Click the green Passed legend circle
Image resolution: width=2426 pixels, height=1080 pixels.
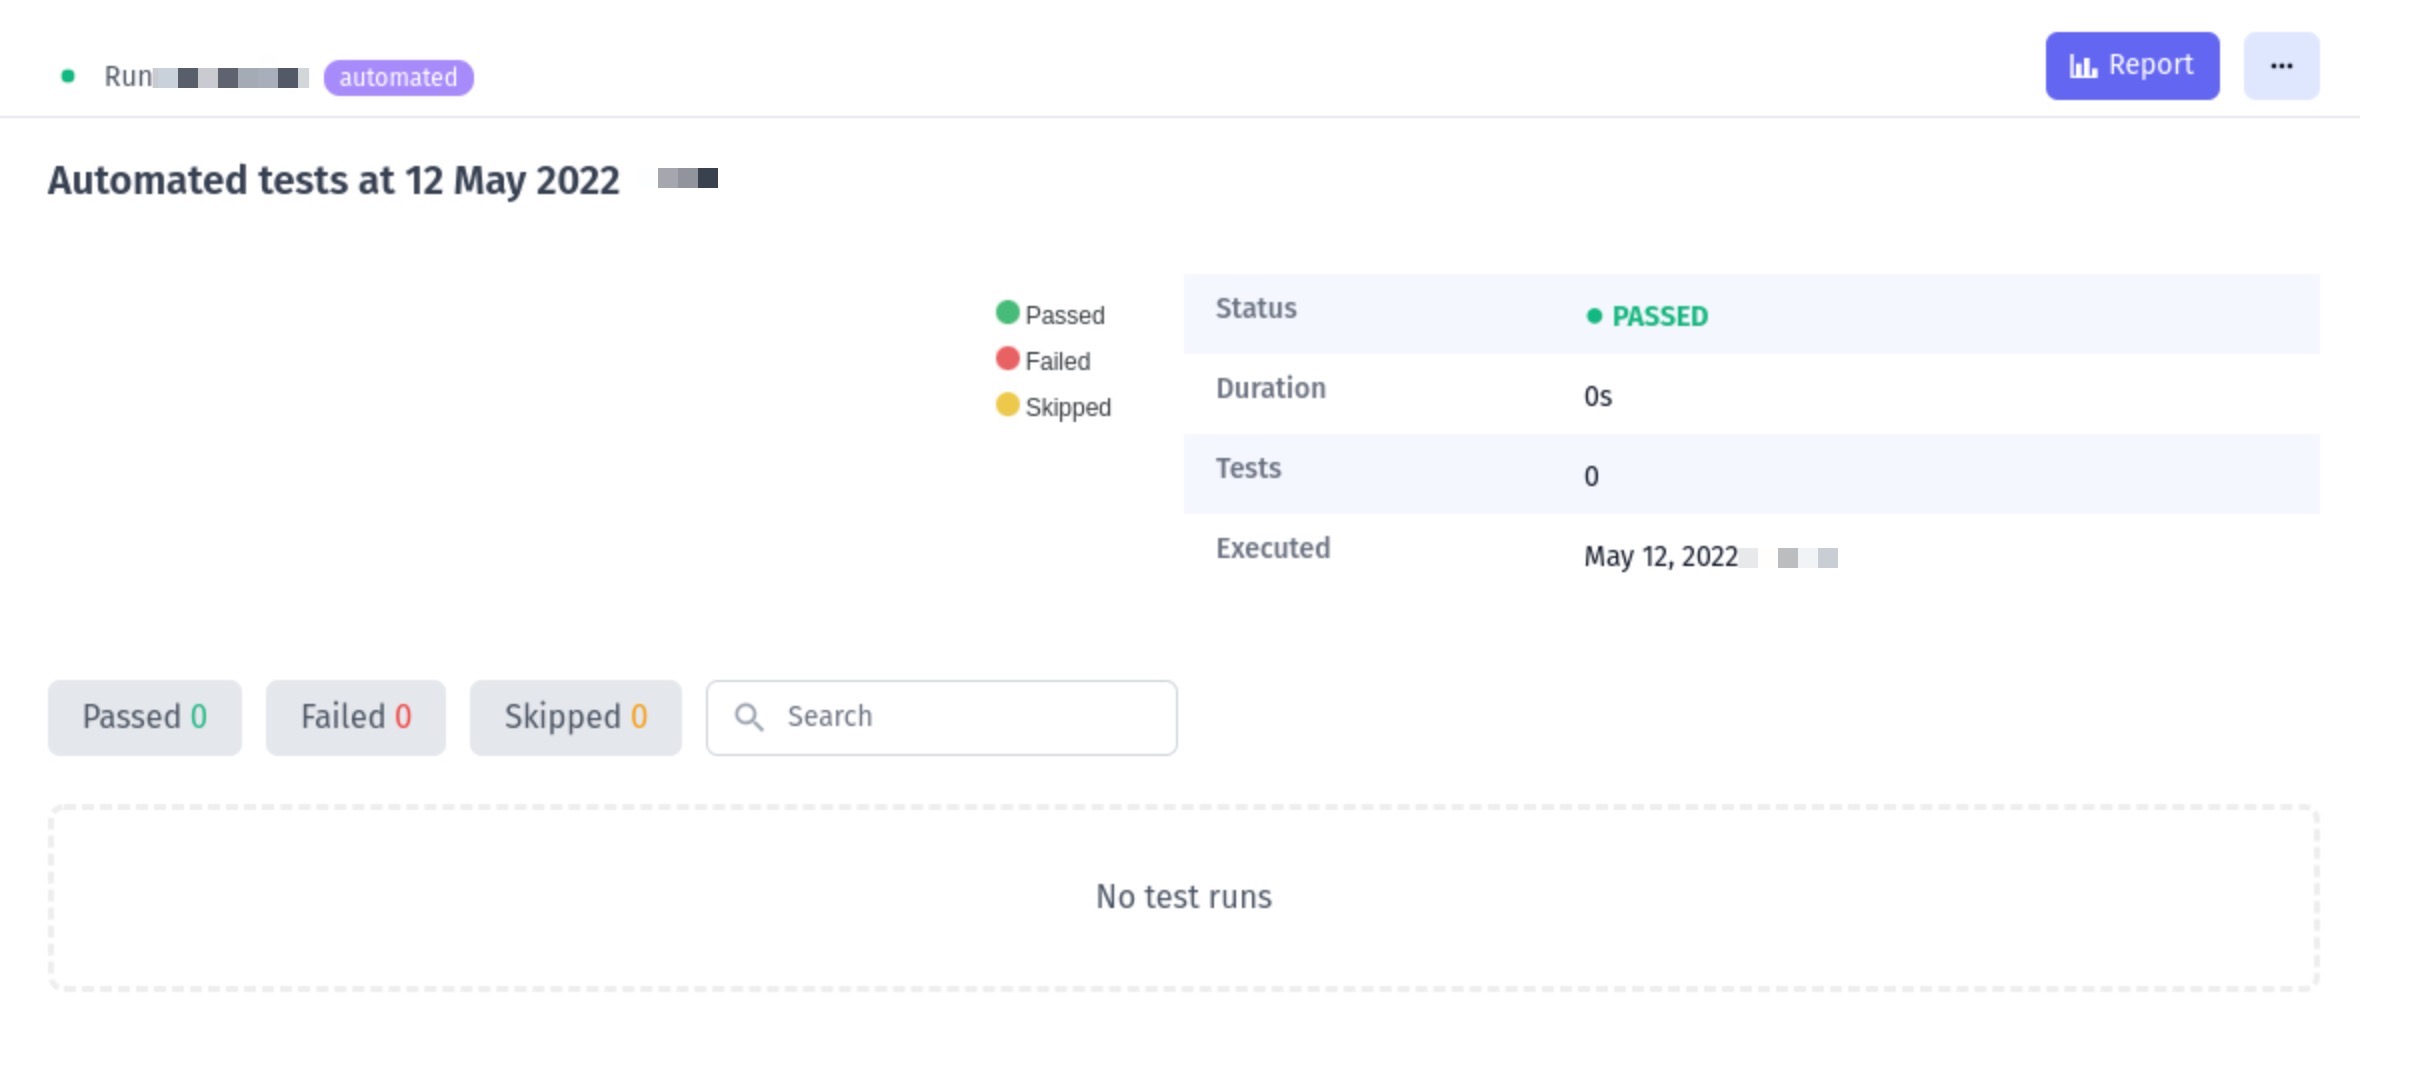[1007, 313]
